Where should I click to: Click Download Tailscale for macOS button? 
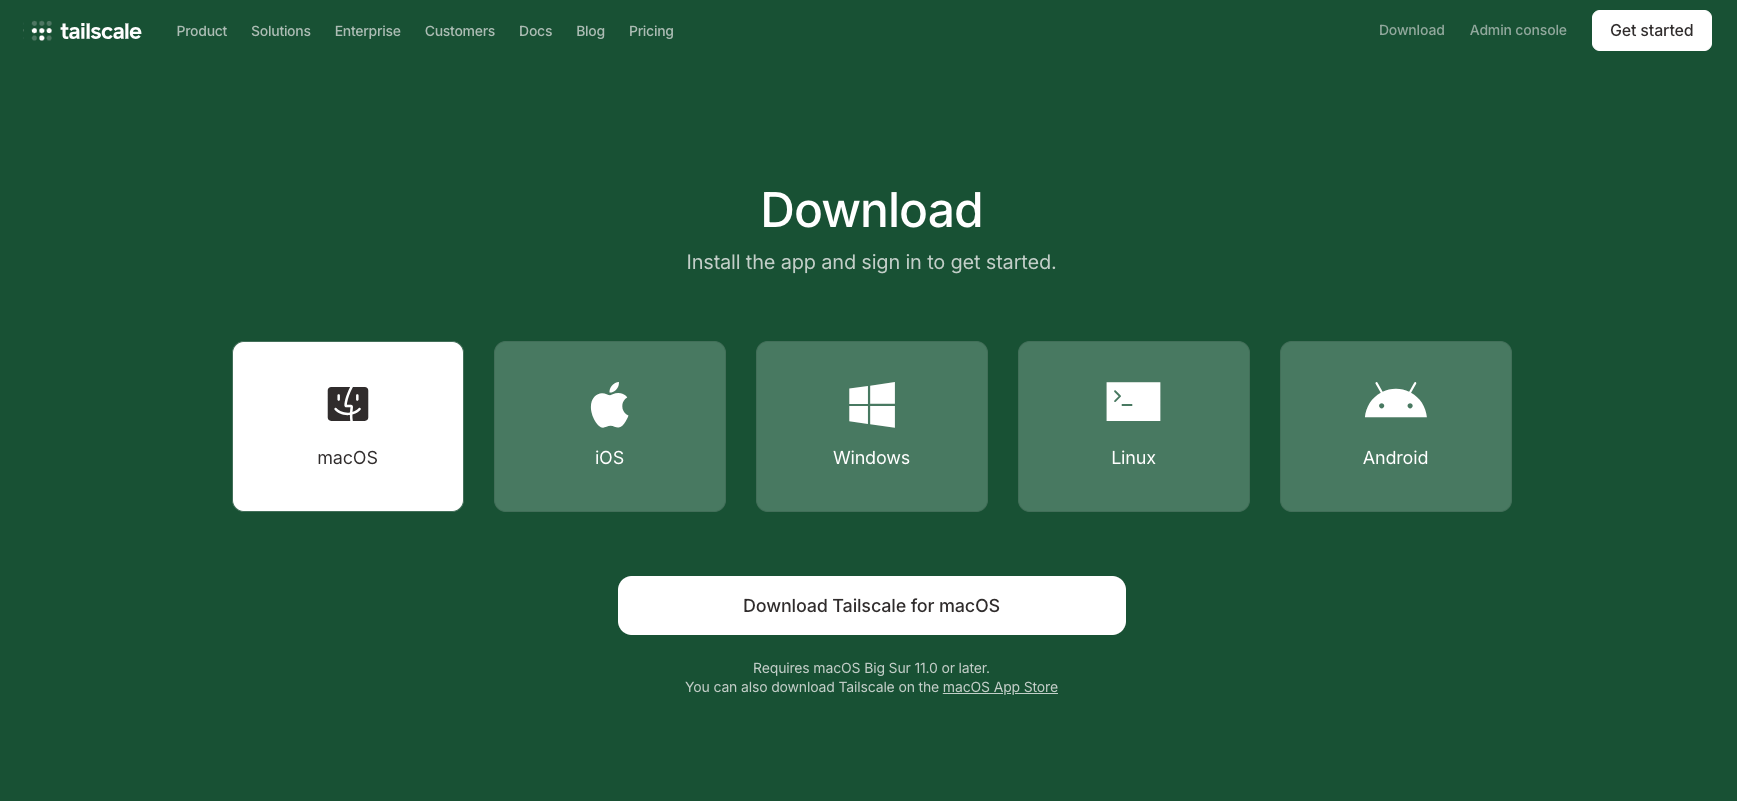point(872,605)
